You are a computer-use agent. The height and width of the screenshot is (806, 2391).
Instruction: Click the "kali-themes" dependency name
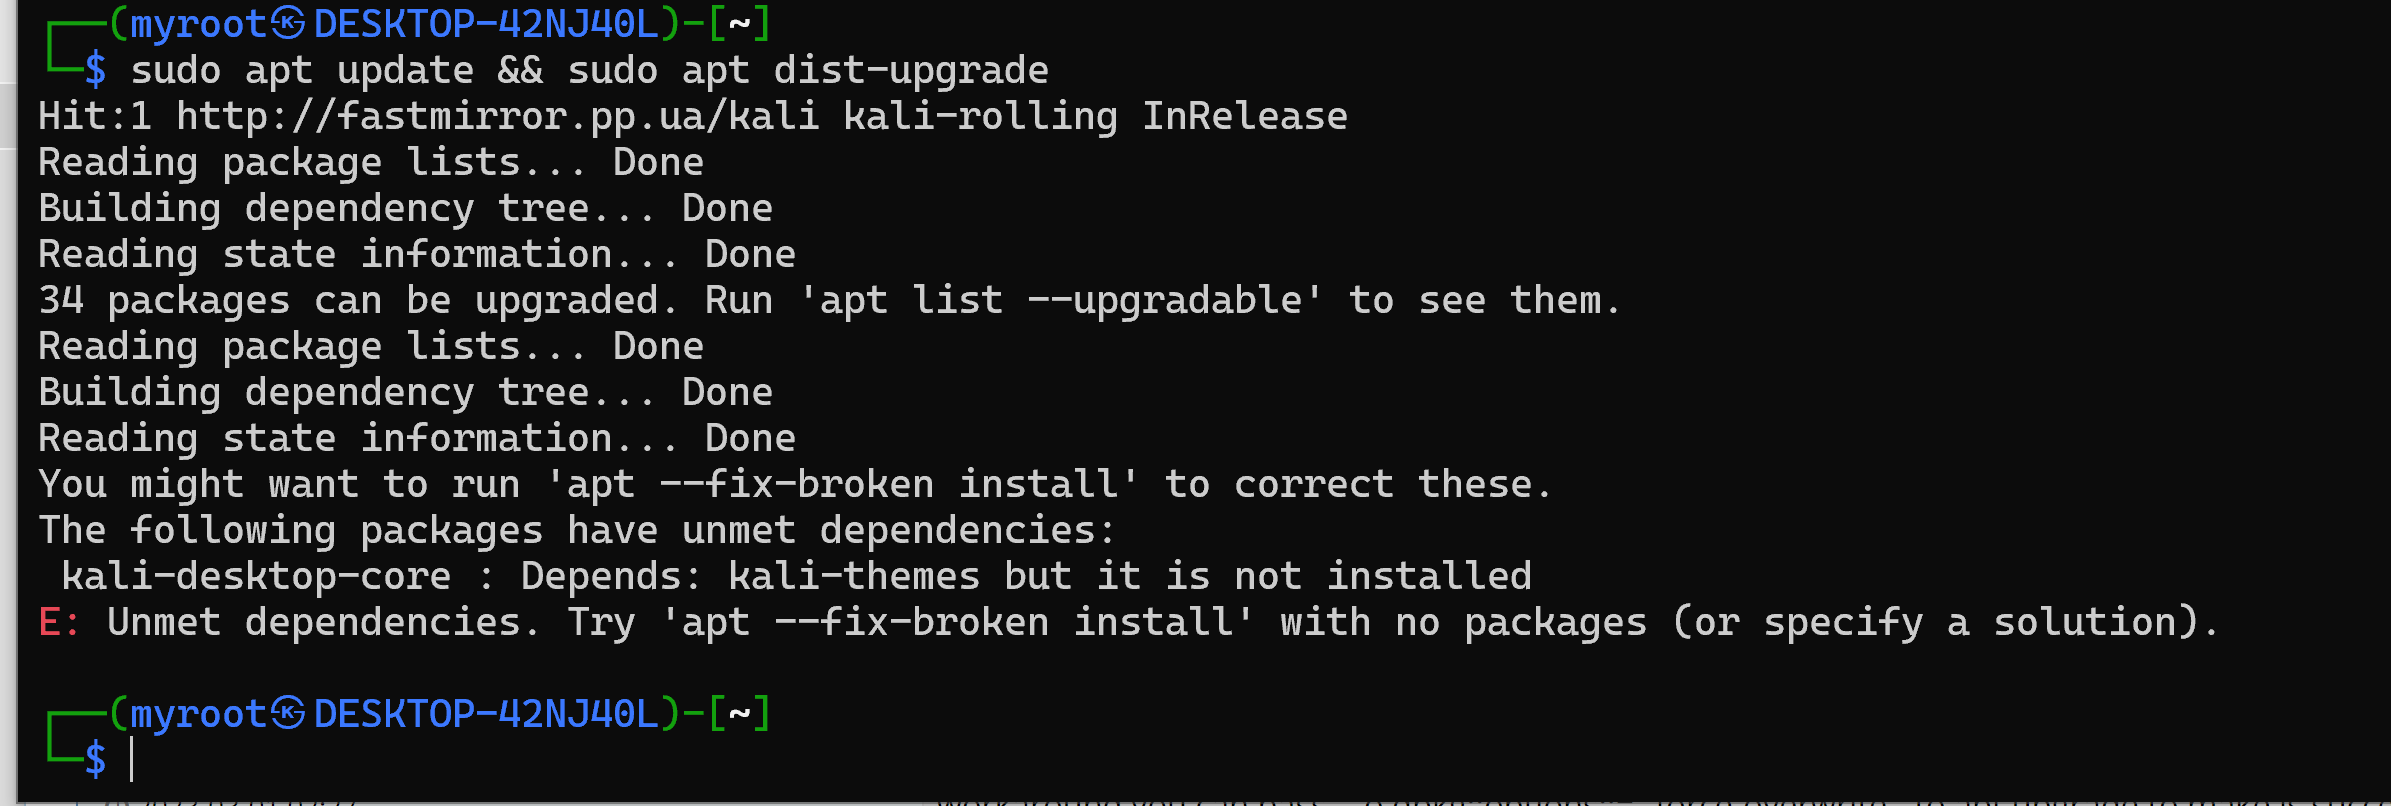(854, 576)
